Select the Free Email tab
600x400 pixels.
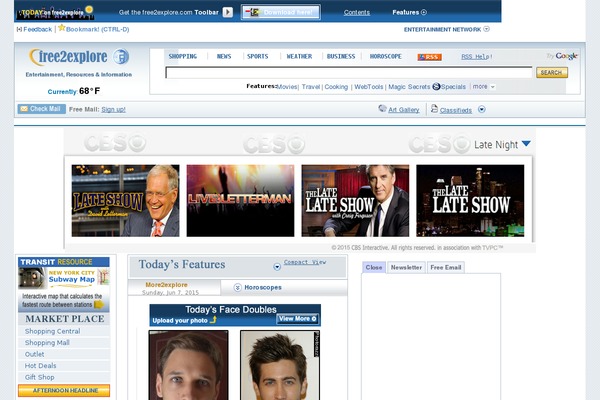(x=446, y=267)
